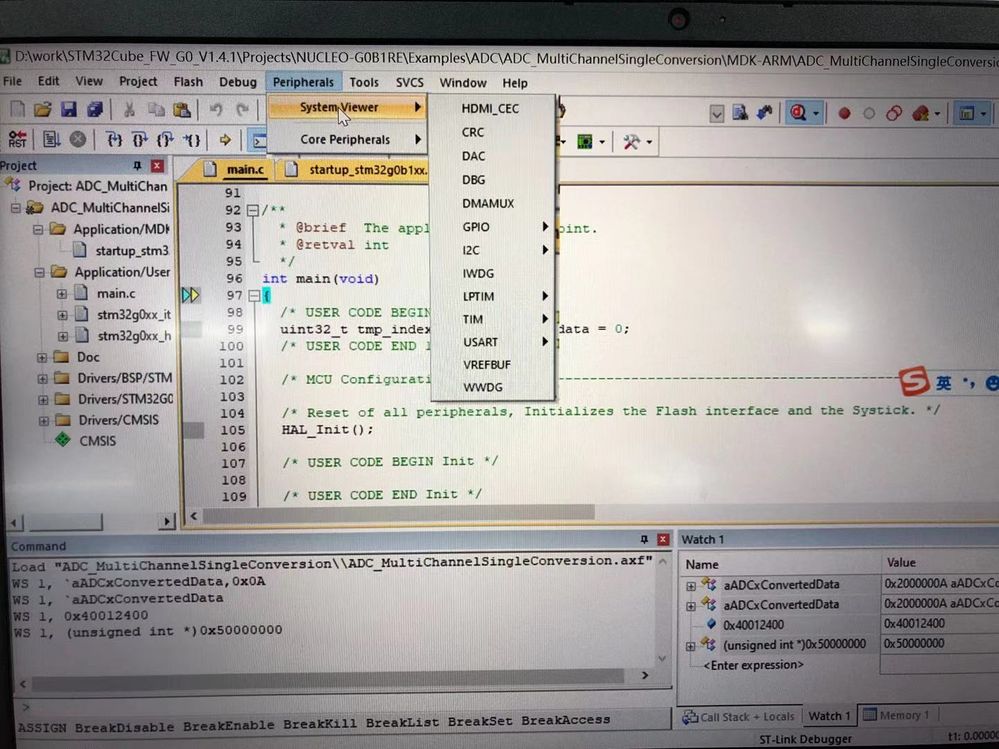Click the green analyzer window icon
The height and width of the screenshot is (749, 999).
pos(584,141)
